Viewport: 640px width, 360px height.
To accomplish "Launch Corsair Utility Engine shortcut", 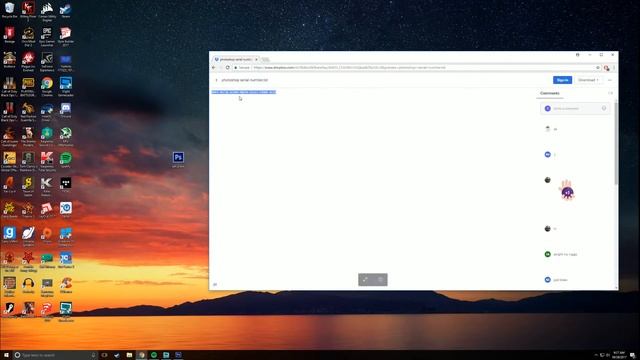I will (x=47, y=11).
